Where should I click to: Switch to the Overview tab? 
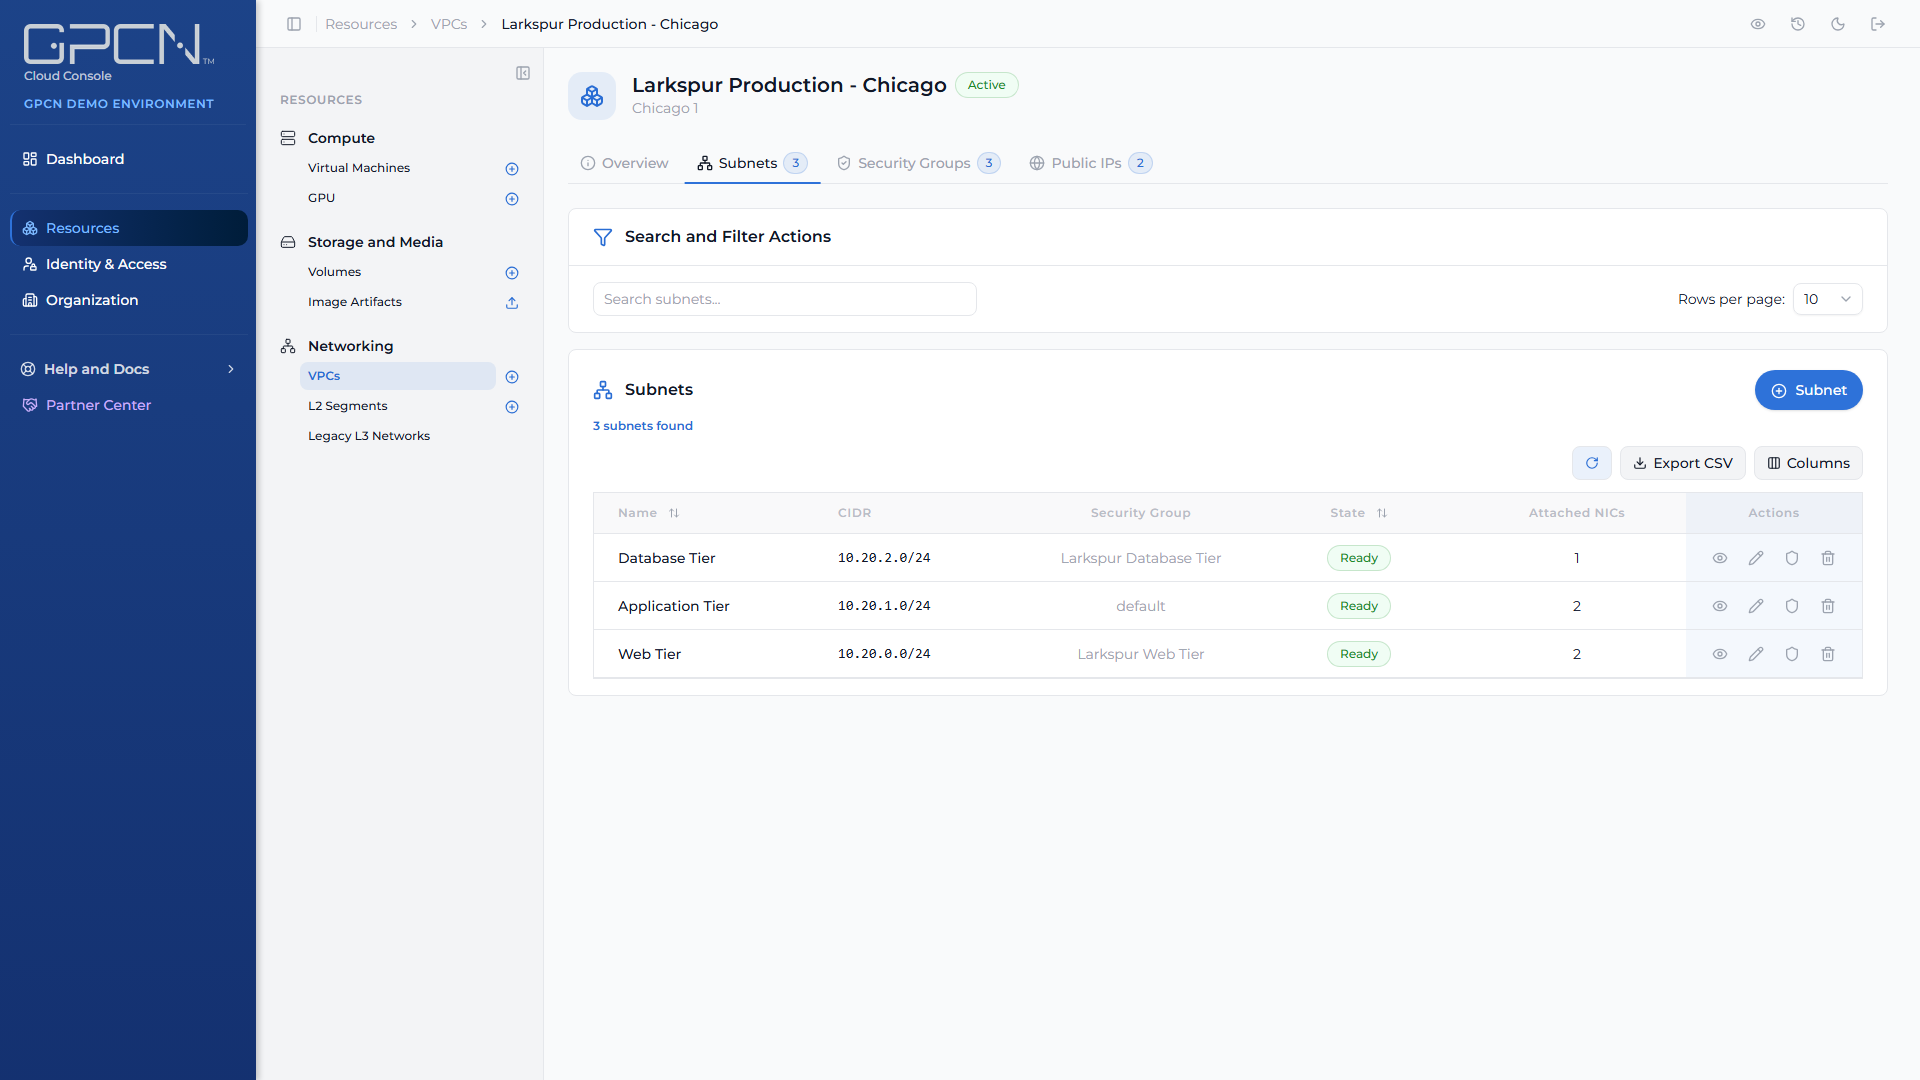point(625,163)
